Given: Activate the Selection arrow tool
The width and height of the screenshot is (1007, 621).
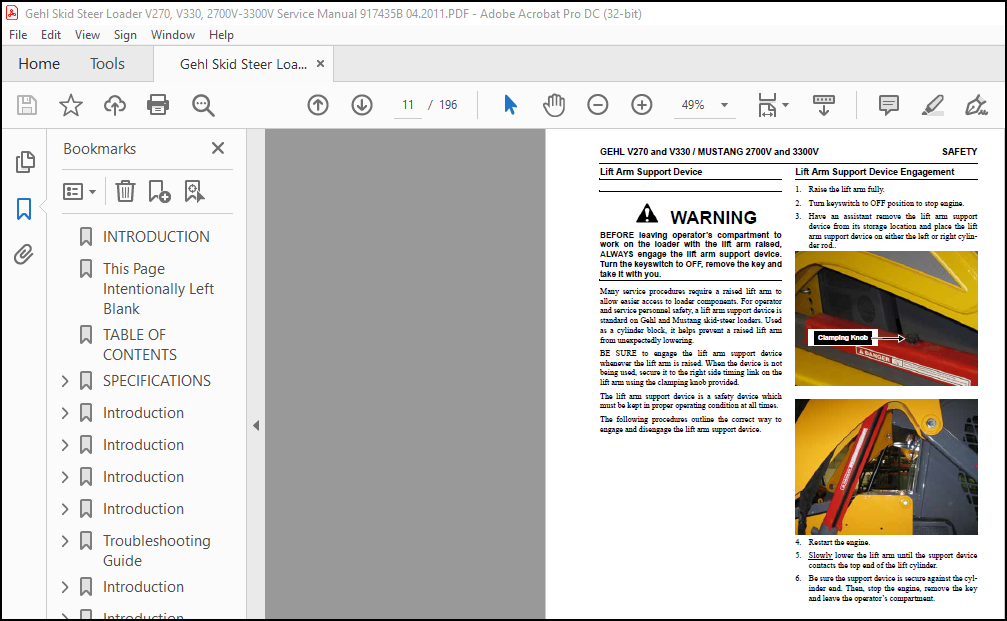Looking at the screenshot, I should pyautogui.click(x=511, y=105).
